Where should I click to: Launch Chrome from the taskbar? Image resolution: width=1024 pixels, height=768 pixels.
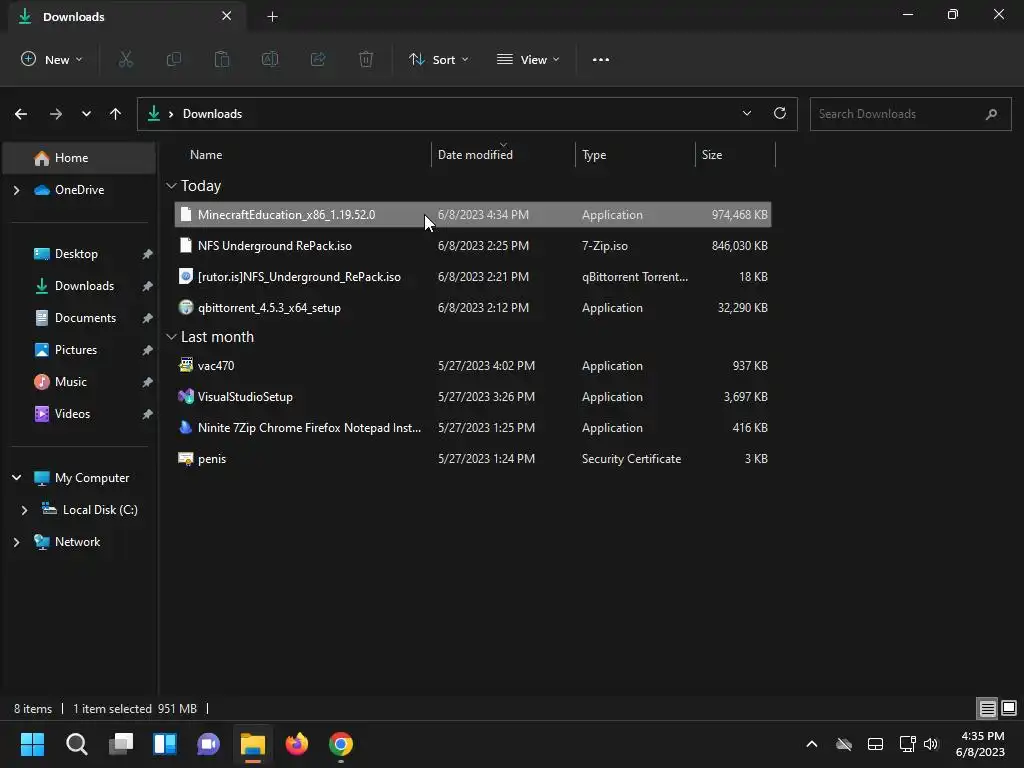341,744
